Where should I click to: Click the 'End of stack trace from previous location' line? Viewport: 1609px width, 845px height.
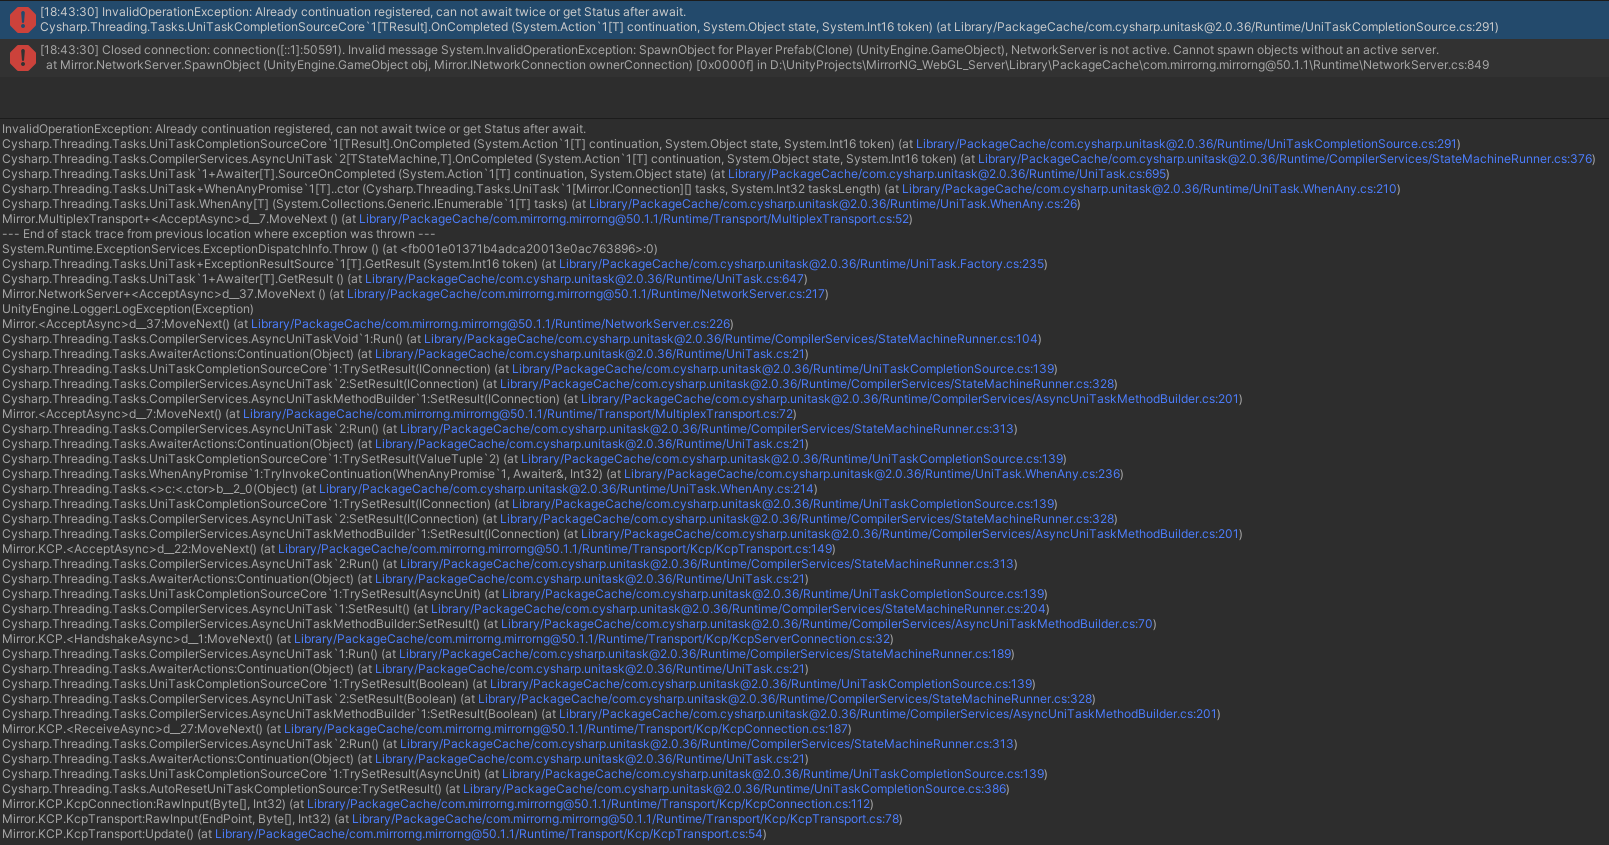coord(219,234)
